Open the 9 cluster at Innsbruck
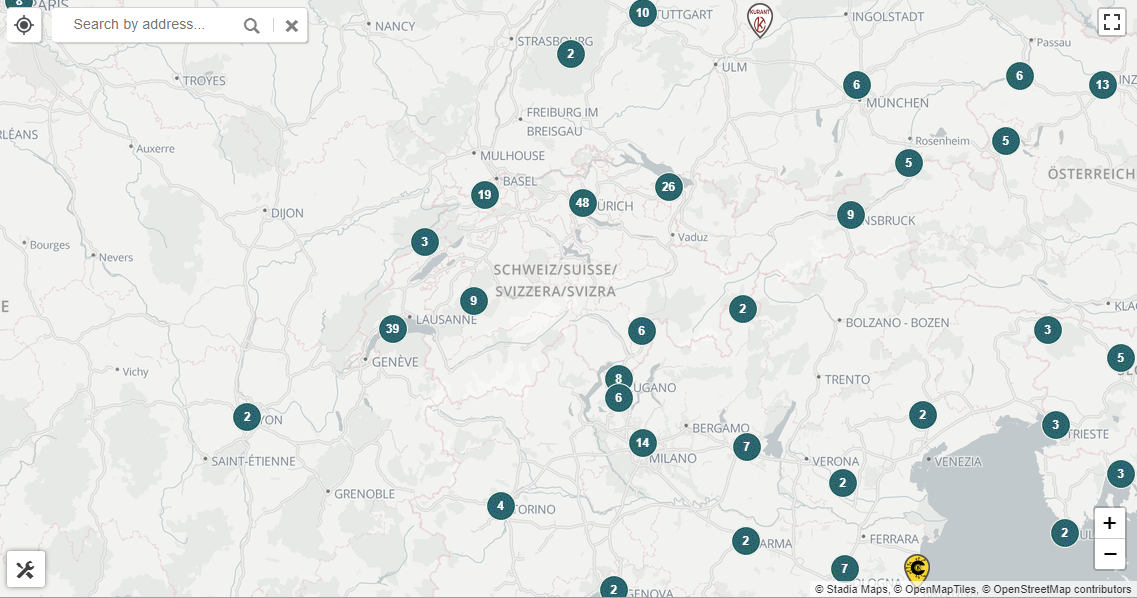The image size is (1137, 598). pyautogui.click(x=850, y=214)
